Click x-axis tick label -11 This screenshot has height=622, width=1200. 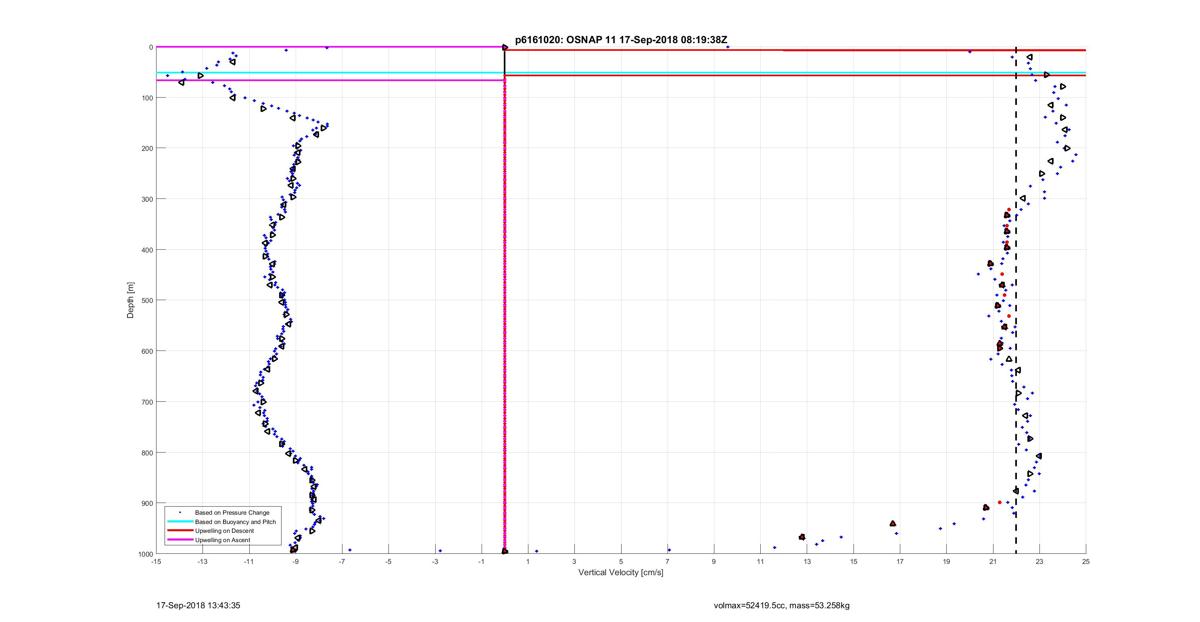[x=249, y=561]
